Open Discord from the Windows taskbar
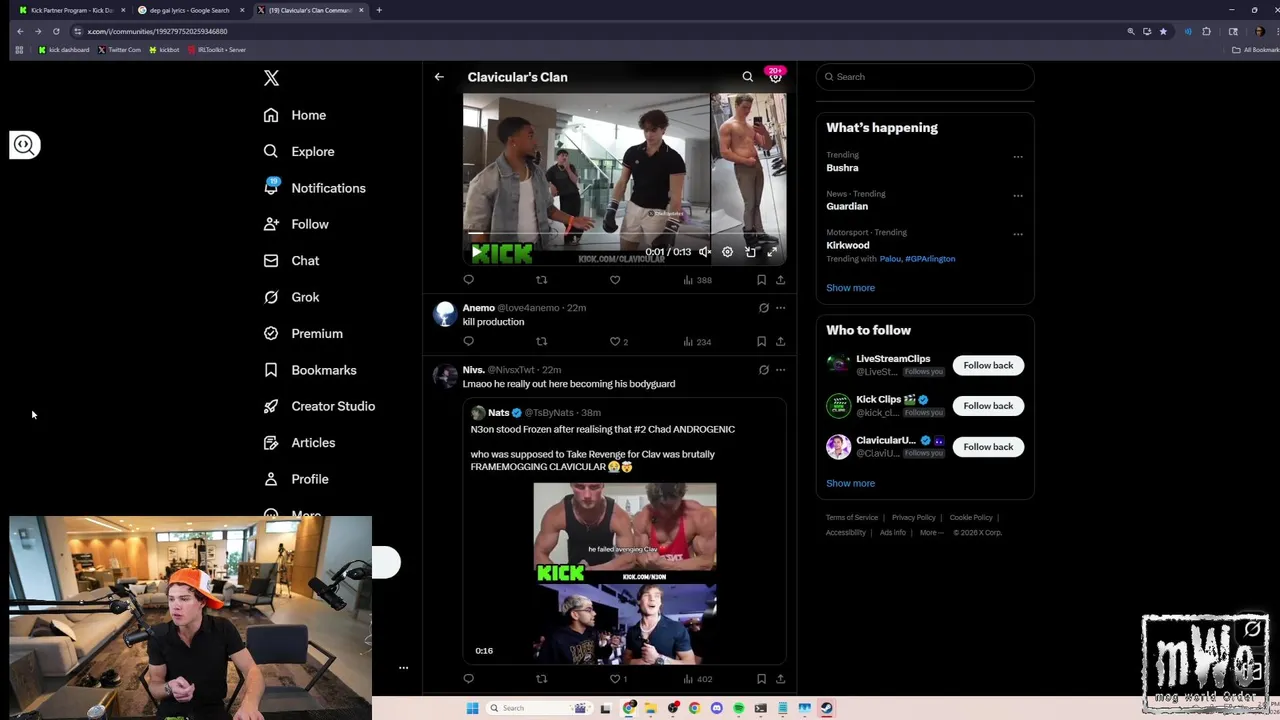The width and height of the screenshot is (1280, 720). tap(716, 708)
